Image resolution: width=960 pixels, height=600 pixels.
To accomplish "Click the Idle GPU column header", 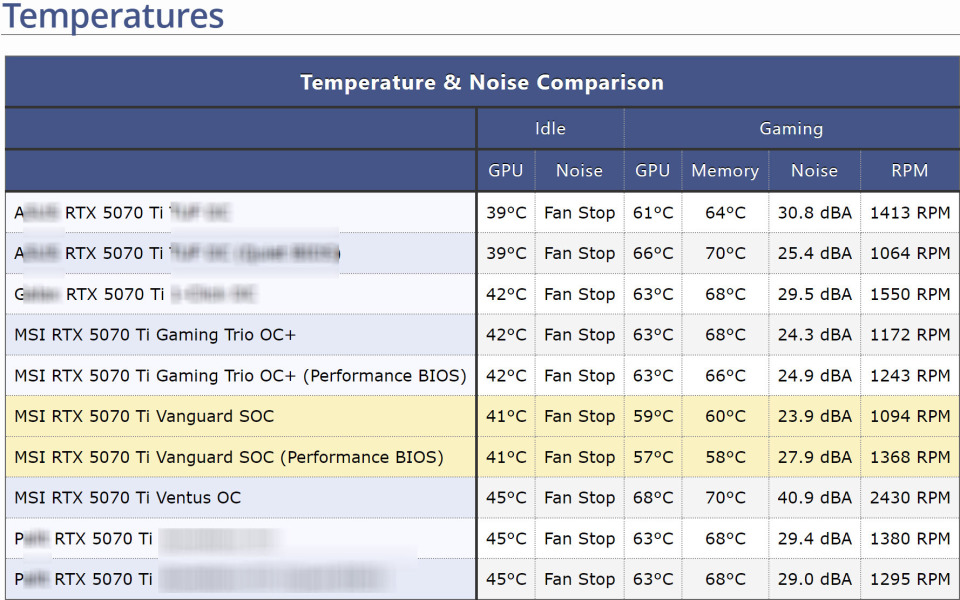I will pyautogui.click(x=505, y=171).
